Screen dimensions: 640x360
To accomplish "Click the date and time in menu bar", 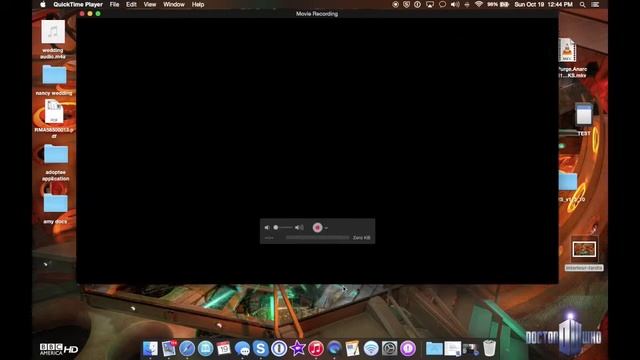I will point(543,4).
